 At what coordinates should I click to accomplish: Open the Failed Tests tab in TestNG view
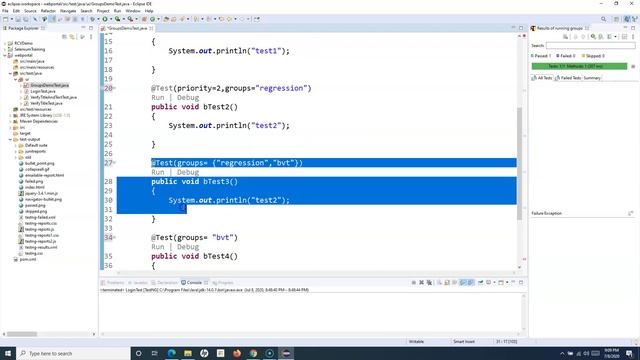click(568, 78)
